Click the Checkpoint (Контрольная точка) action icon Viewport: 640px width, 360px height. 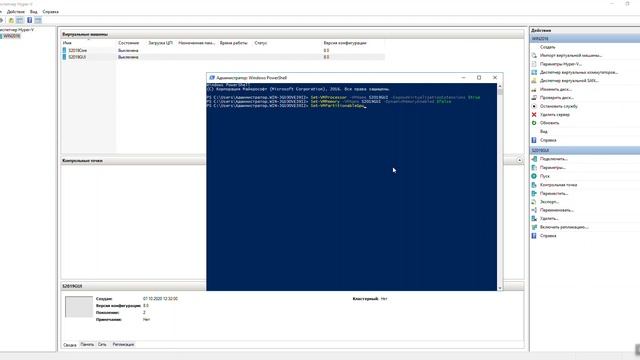pyautogui.click(x=534, y=185)
